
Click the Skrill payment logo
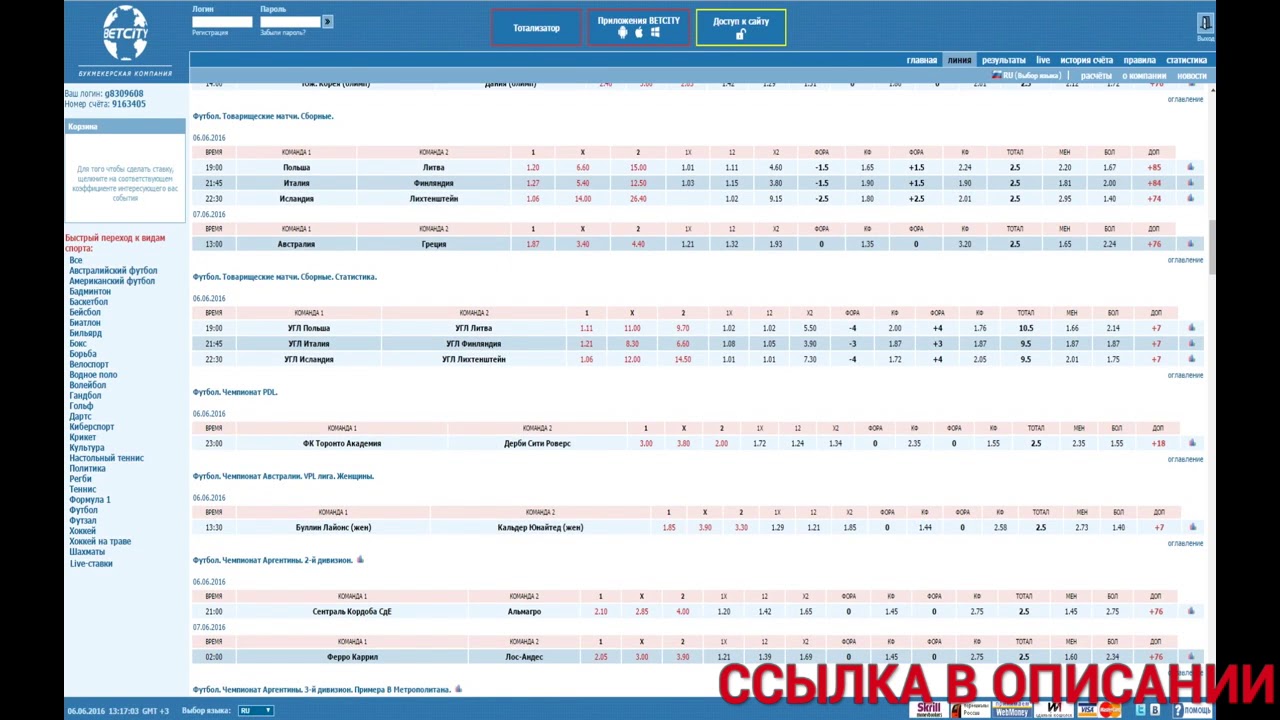point(929,710)
